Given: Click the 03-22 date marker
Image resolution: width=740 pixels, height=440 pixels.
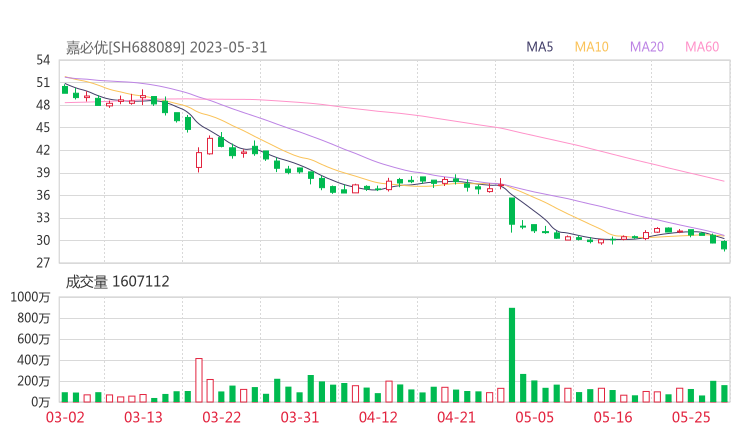Looking at the screenshot, I should (x=222, y=417).
